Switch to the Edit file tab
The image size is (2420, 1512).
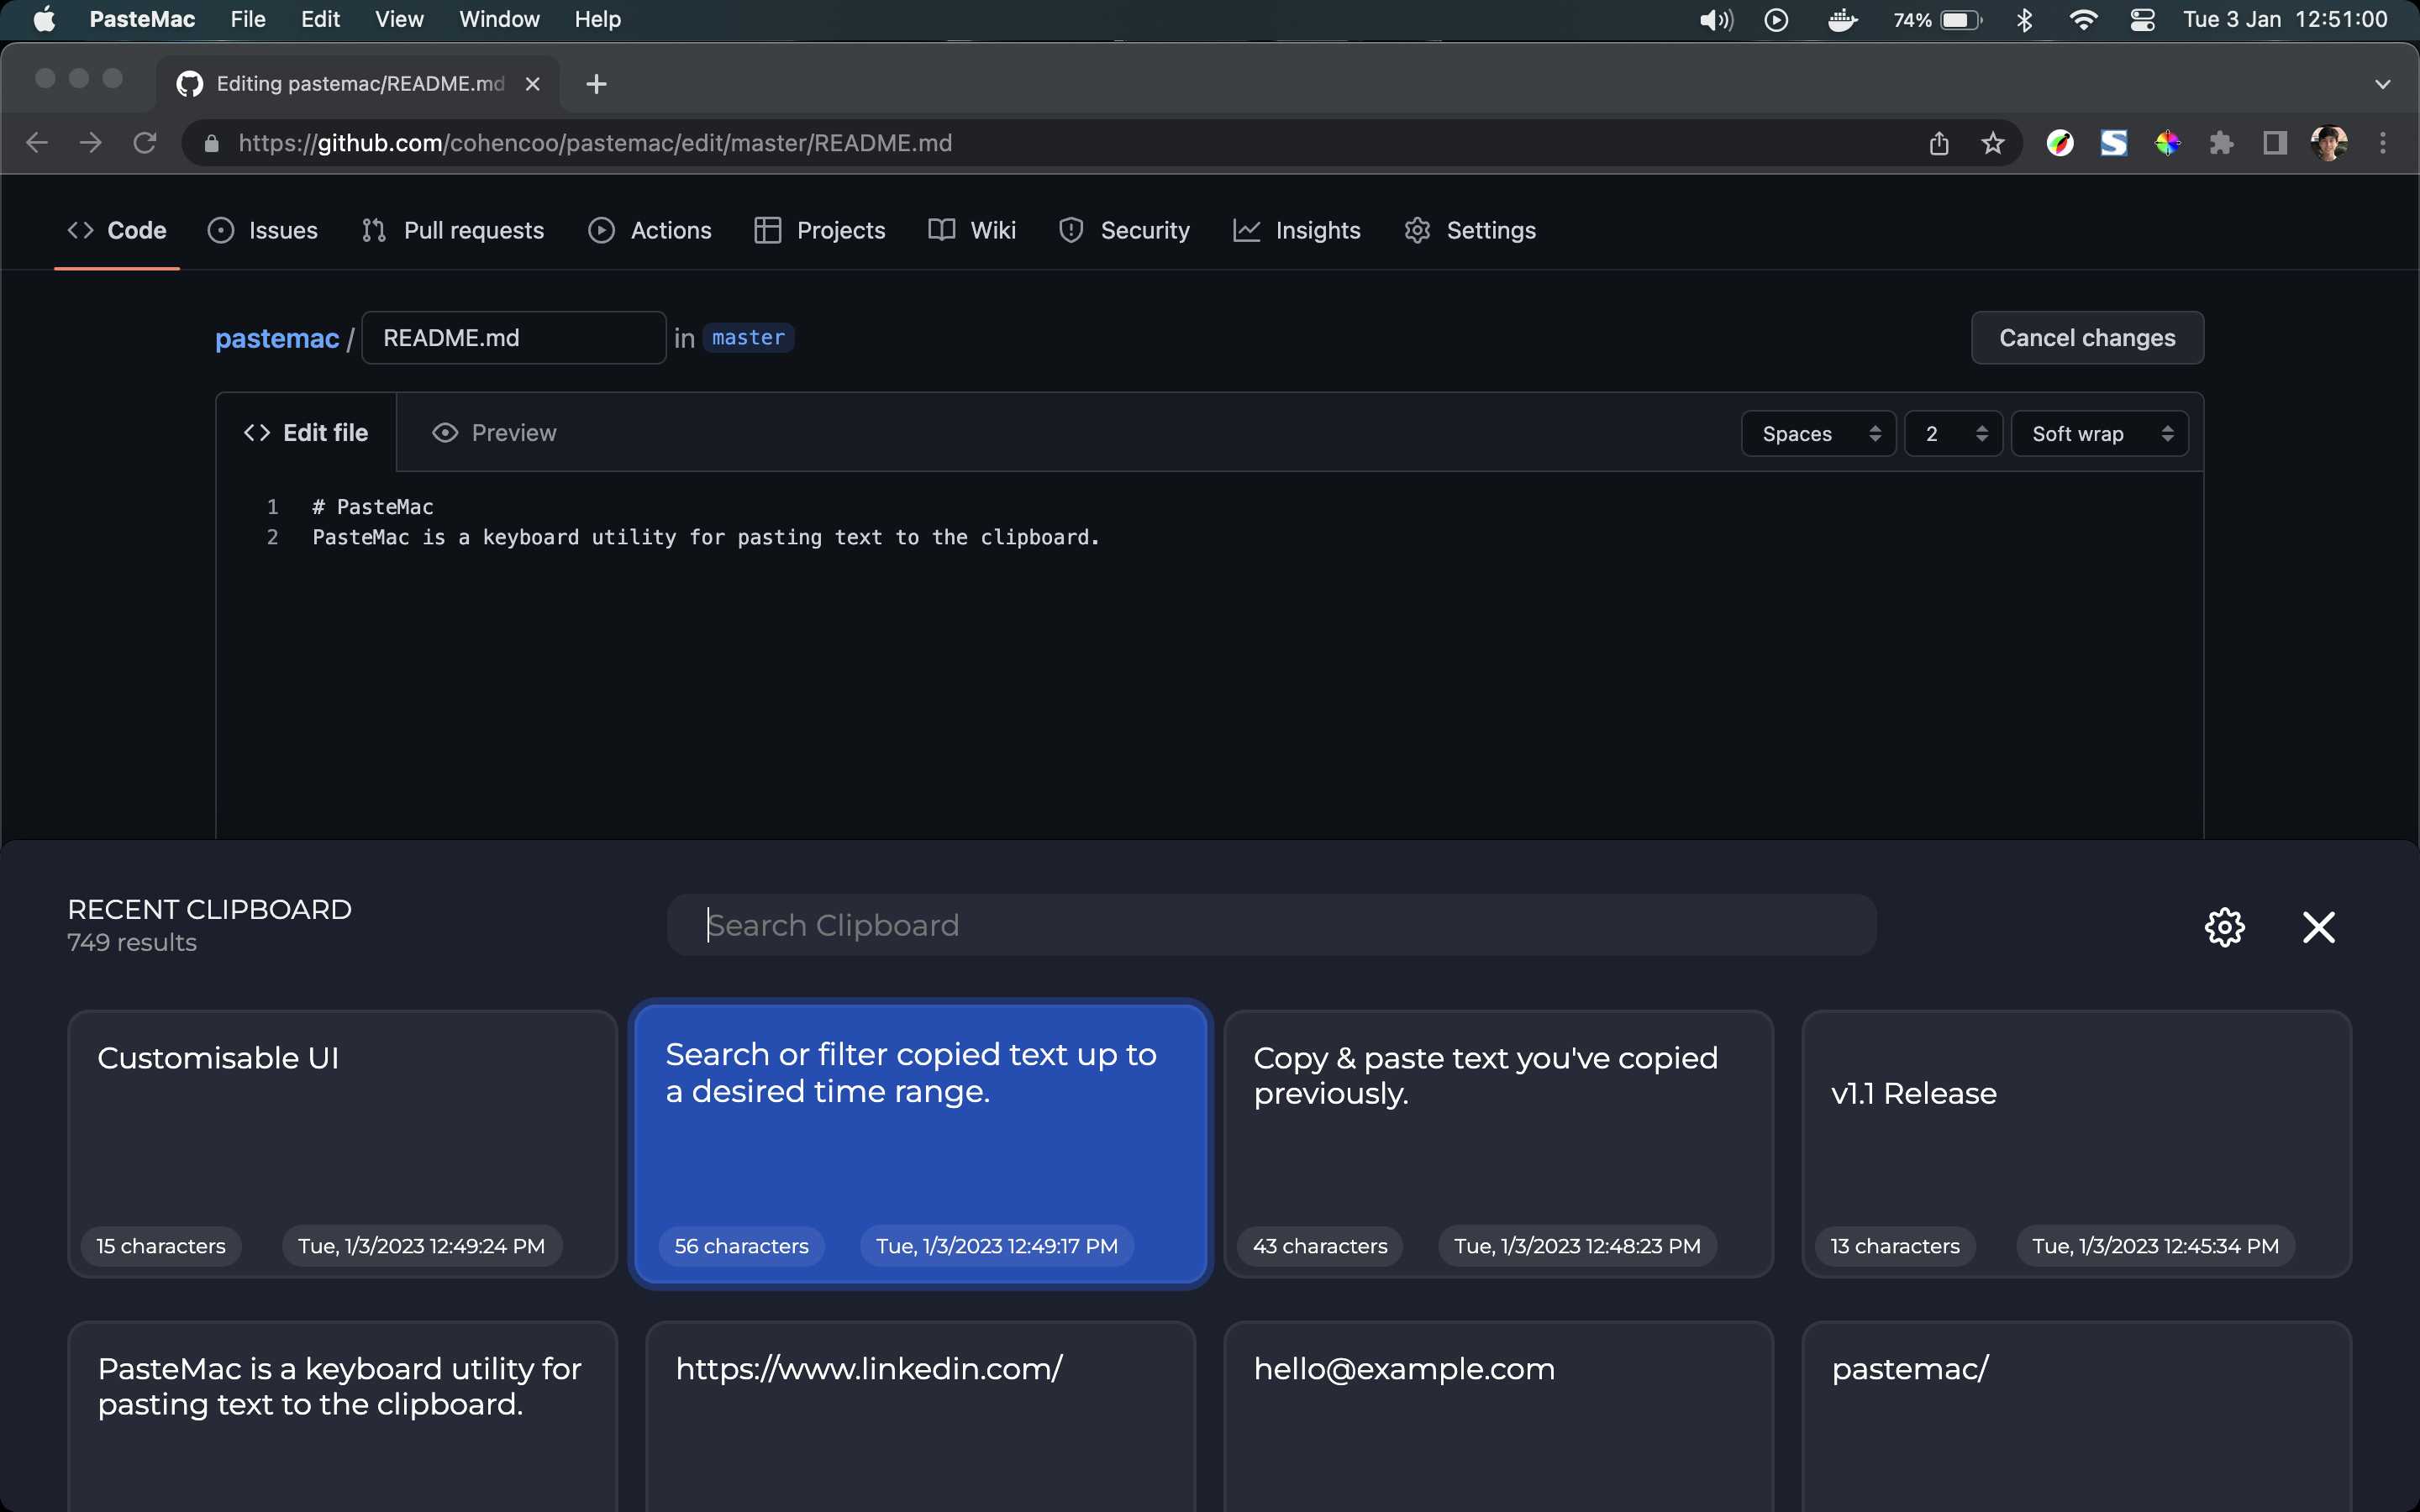306,433
